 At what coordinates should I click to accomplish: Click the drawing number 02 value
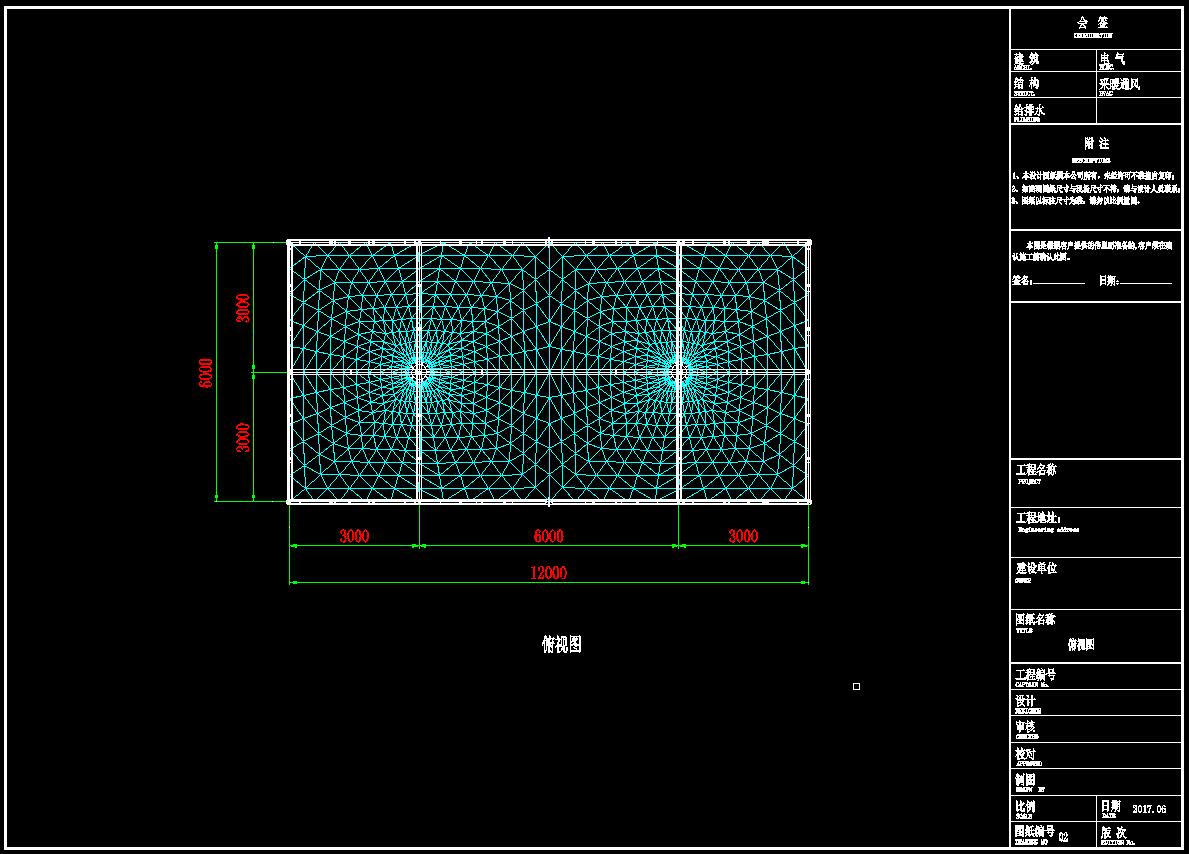tap(1063, 836)
